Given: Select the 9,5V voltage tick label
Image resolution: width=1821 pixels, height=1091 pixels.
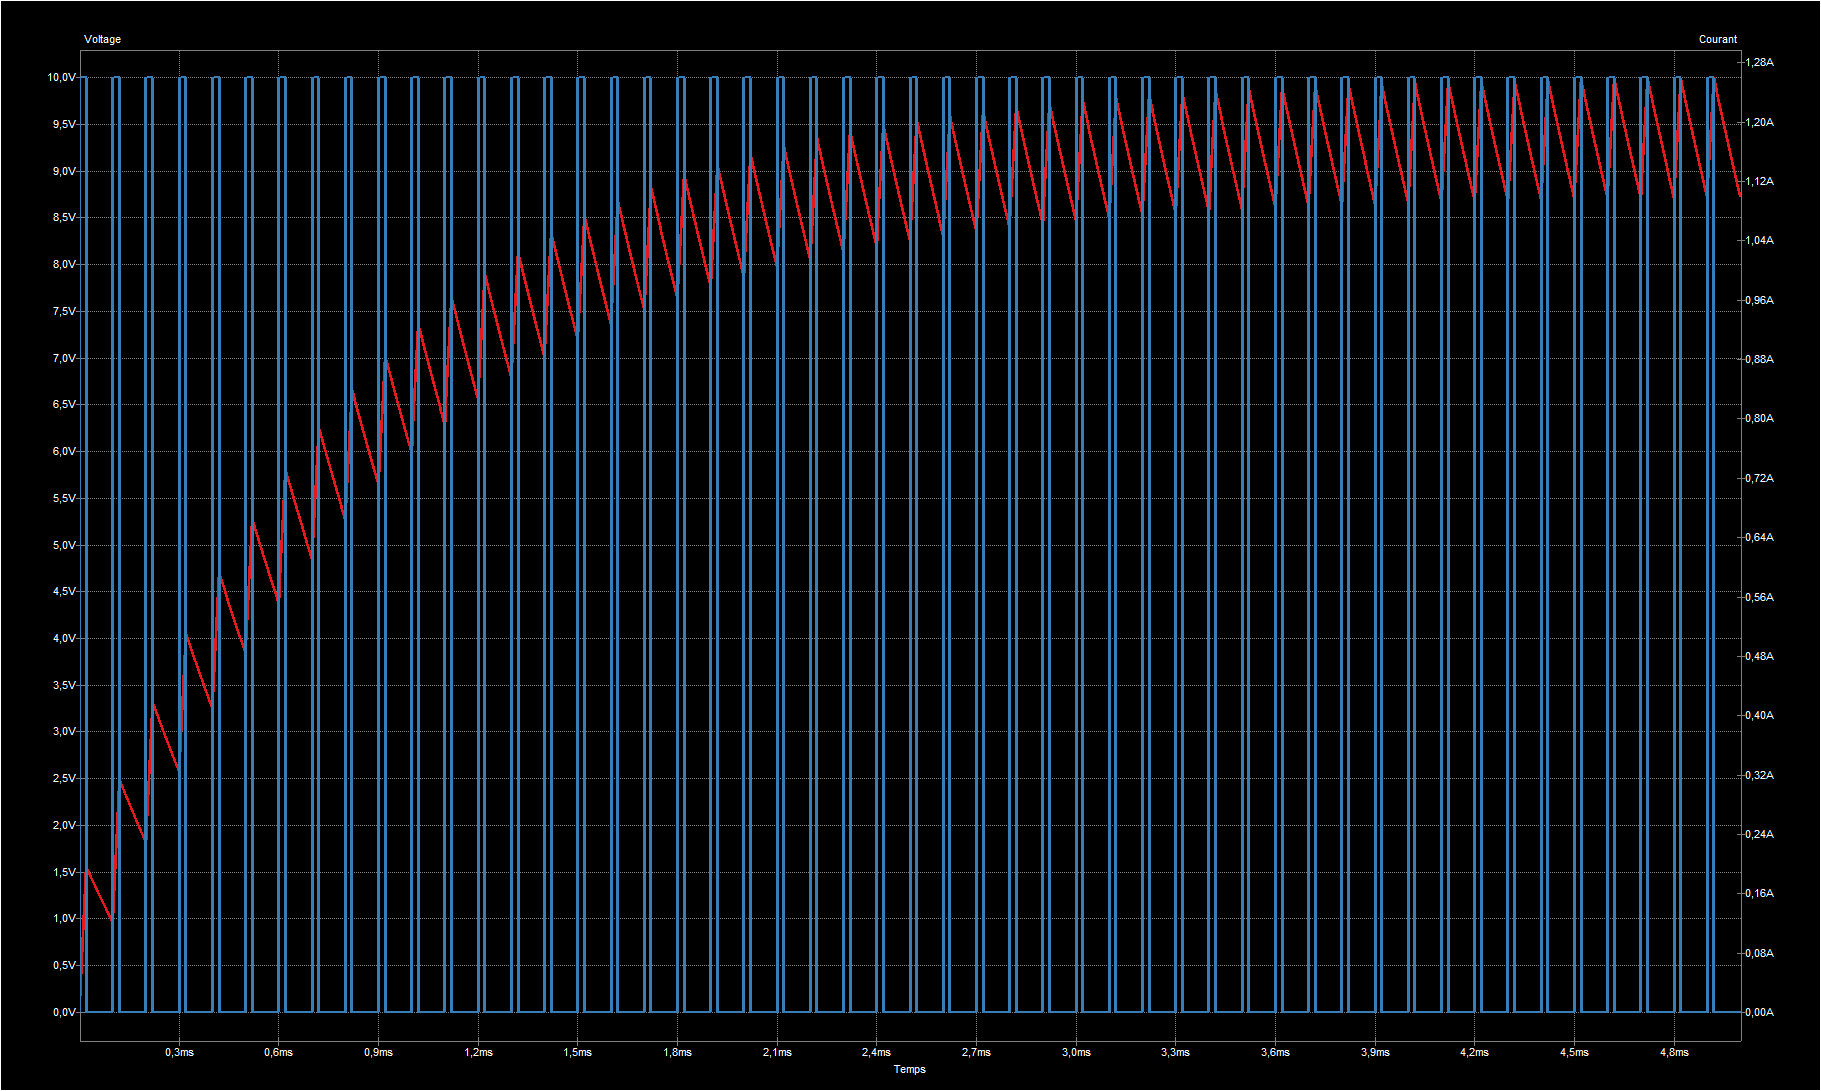Looking at the screenshot, I should point(64,124).
